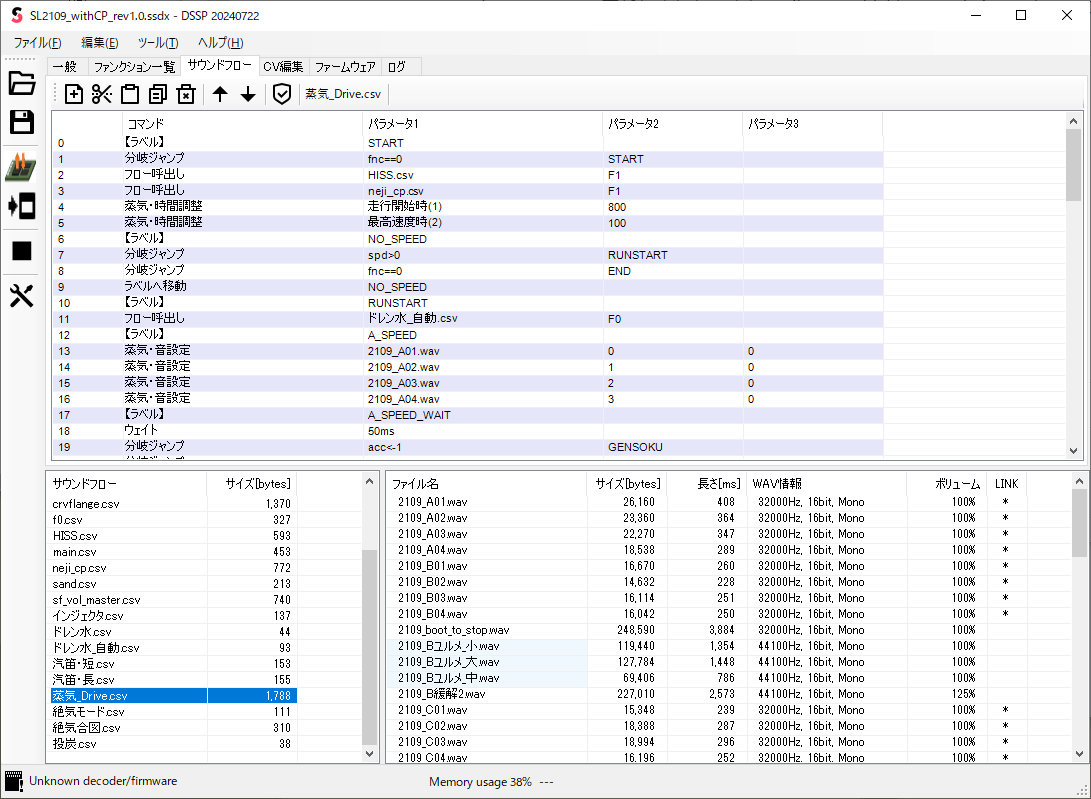1091x799 pixels.
Task: Select main.csv in the sound flow list
Action: click(75, 552)
